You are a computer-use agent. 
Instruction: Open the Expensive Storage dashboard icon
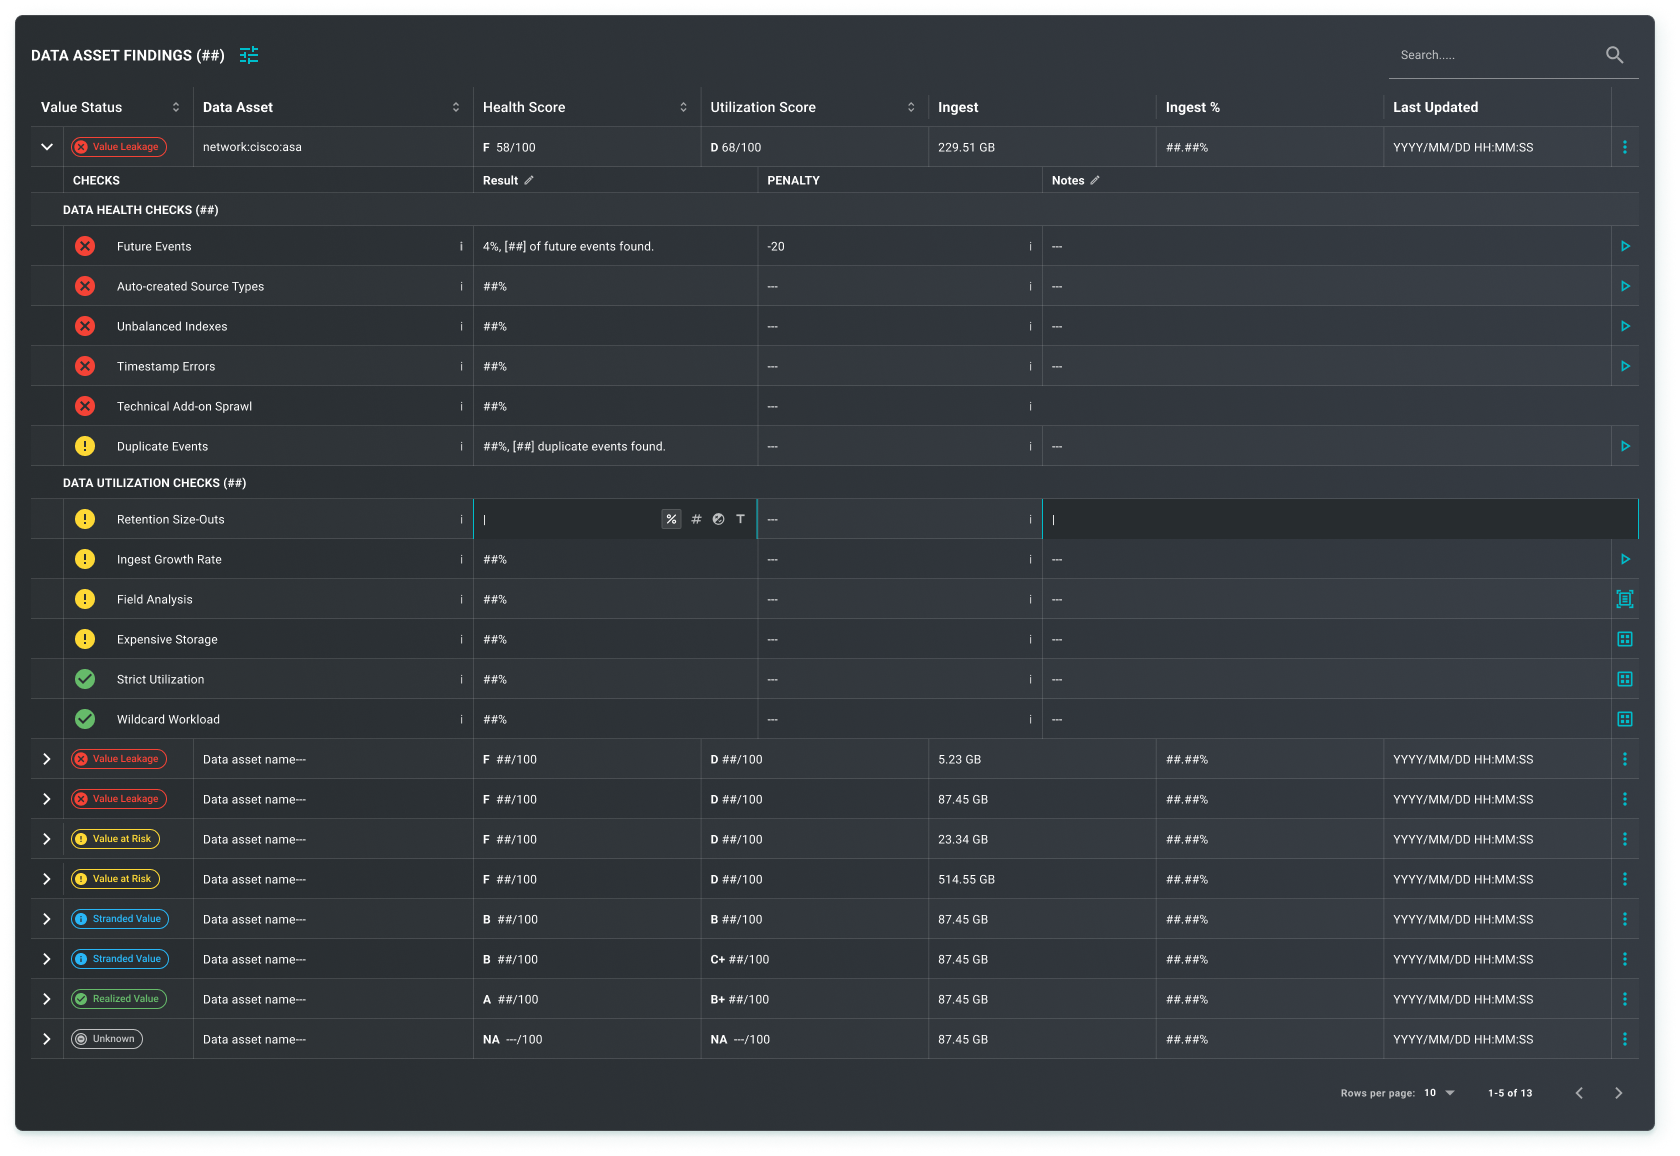coord(1625,639)
